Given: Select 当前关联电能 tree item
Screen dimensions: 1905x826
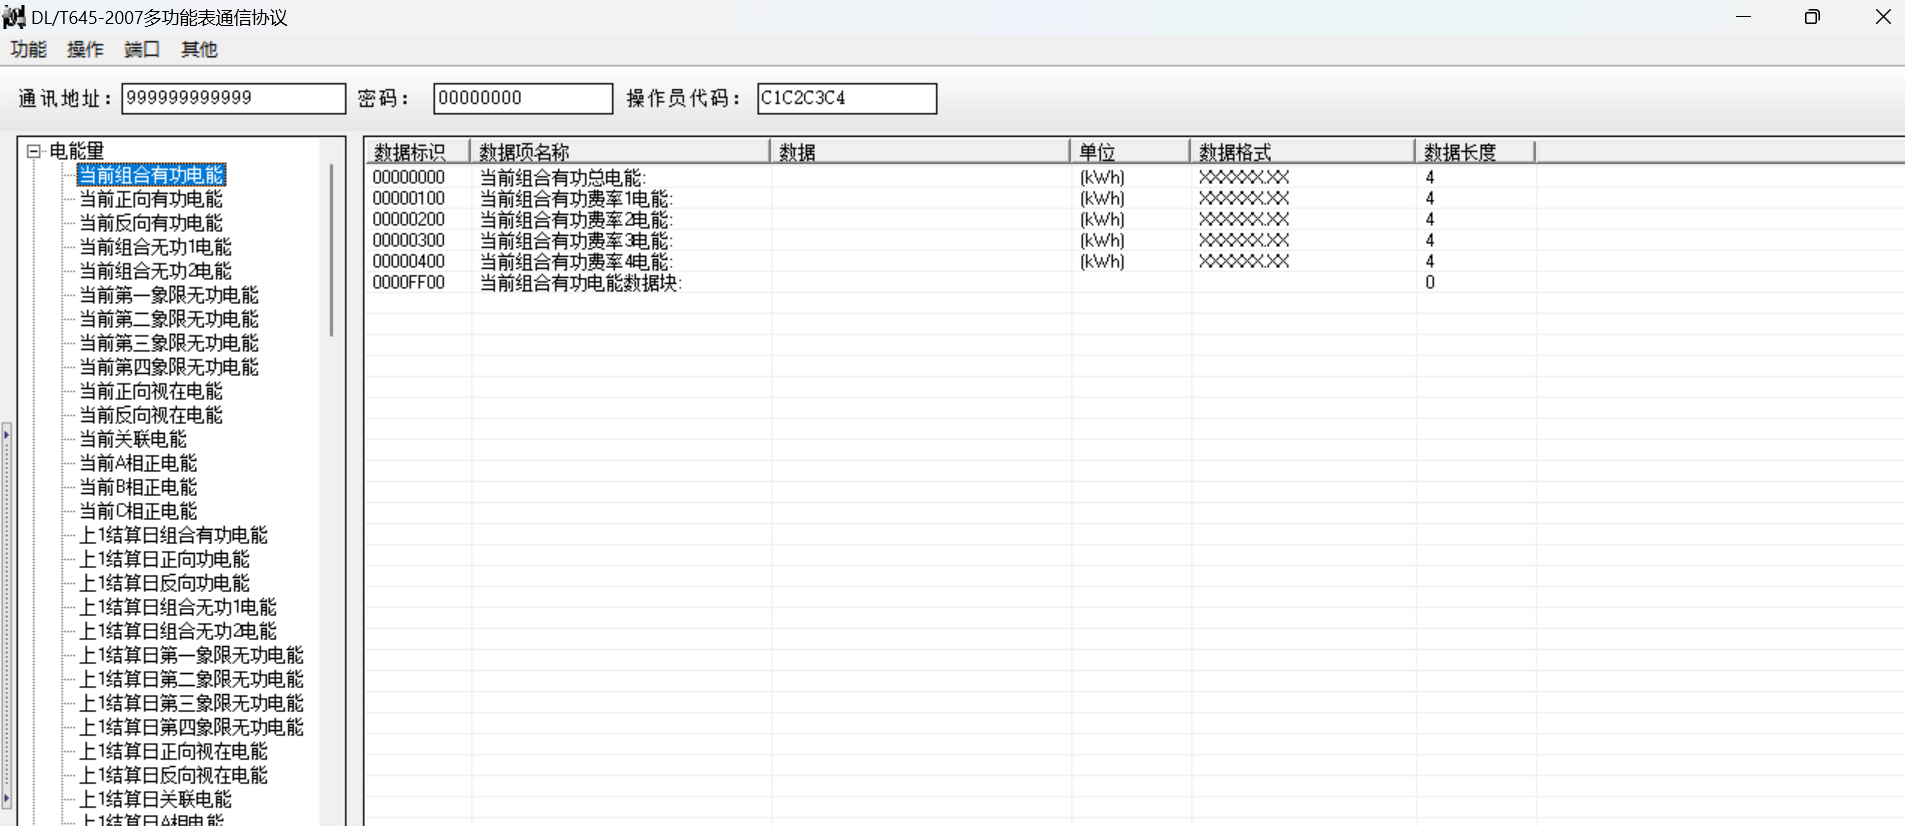Looking at the screenshot, I should (133, 439).
